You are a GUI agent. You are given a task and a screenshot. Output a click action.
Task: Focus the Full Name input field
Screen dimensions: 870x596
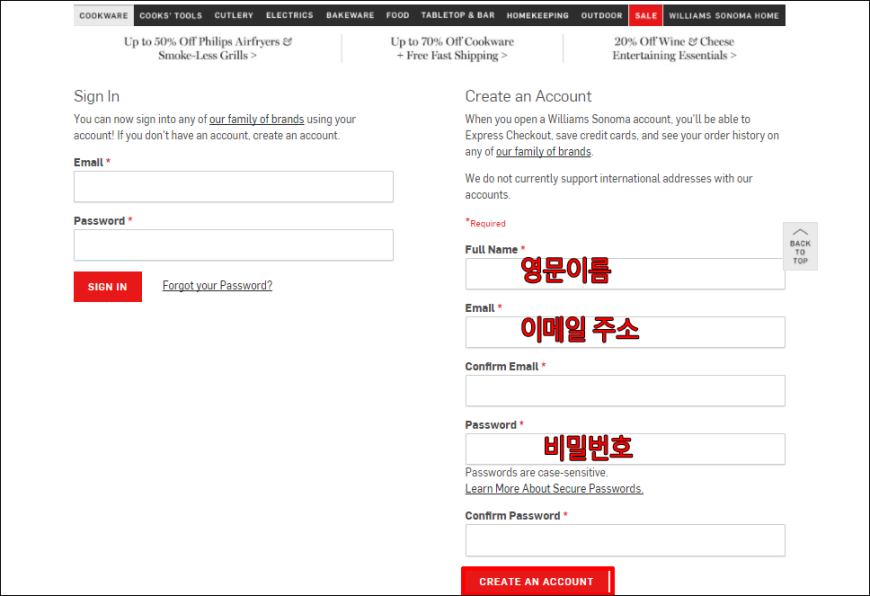coord(625,274)
